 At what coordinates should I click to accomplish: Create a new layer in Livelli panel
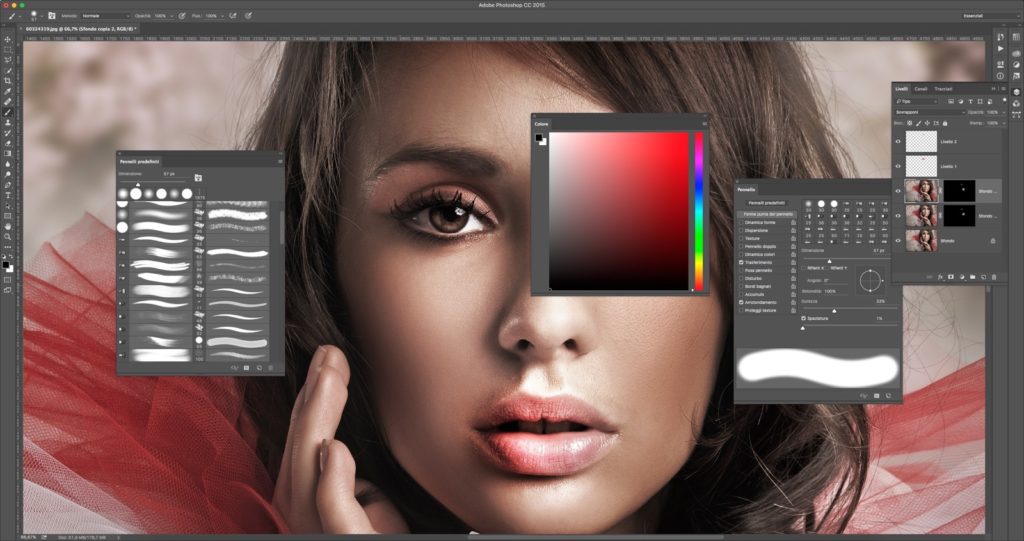point(984,277)
